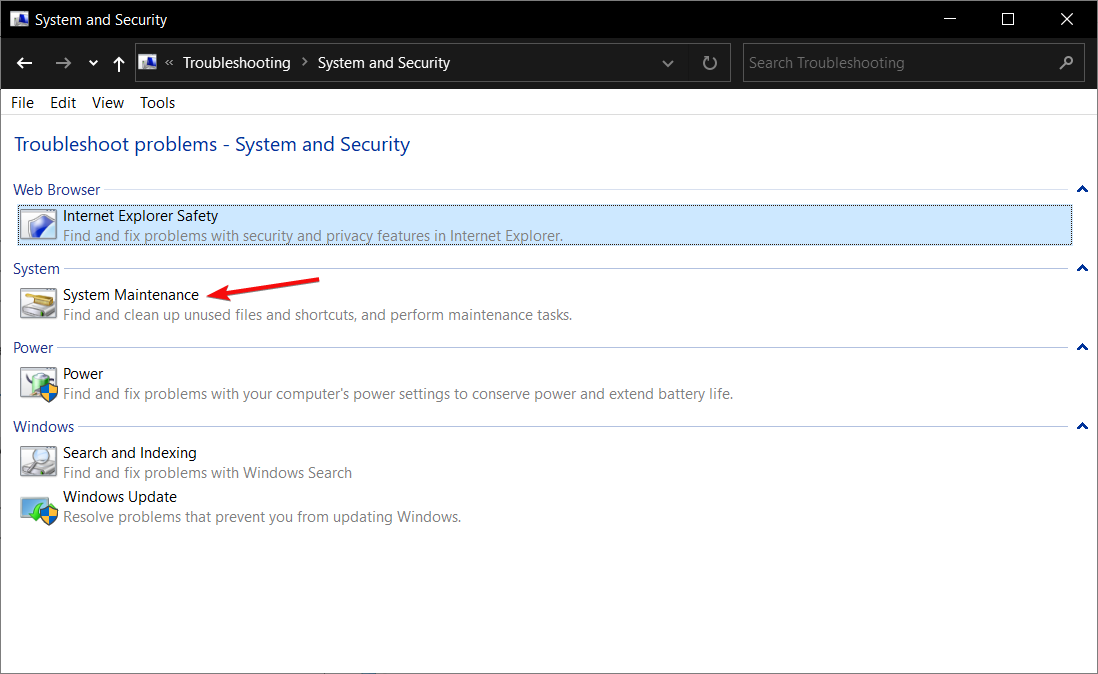
Task: Click the Power troubleshooter icon
Action: pos(38,383)
